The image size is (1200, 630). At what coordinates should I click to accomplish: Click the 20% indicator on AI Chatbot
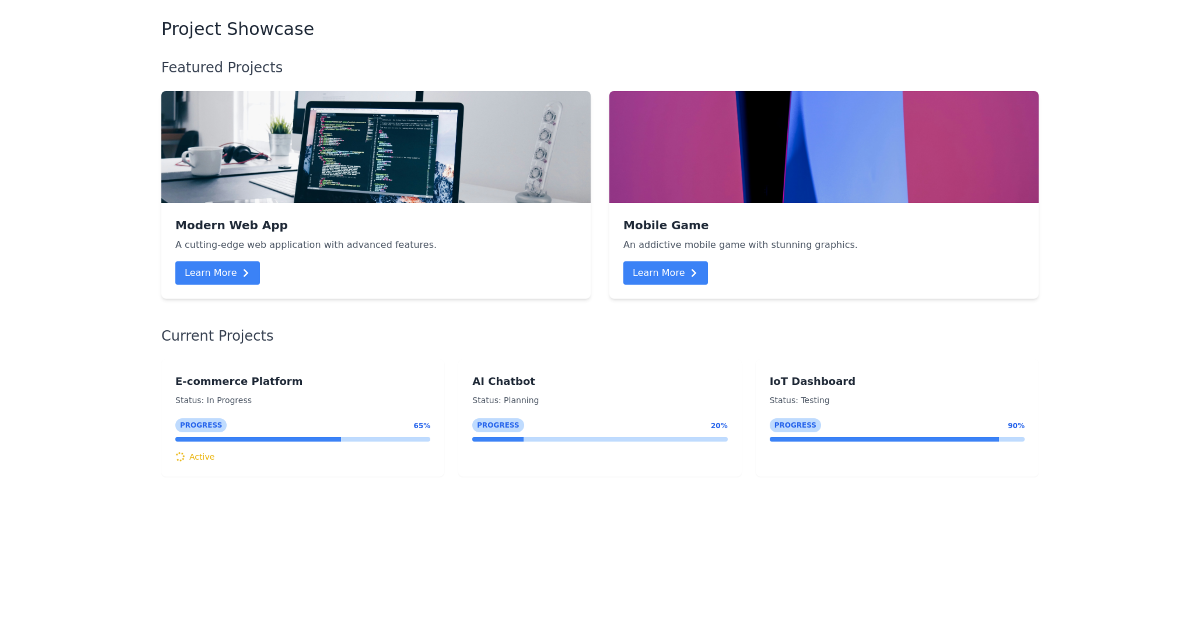(719, 425)
